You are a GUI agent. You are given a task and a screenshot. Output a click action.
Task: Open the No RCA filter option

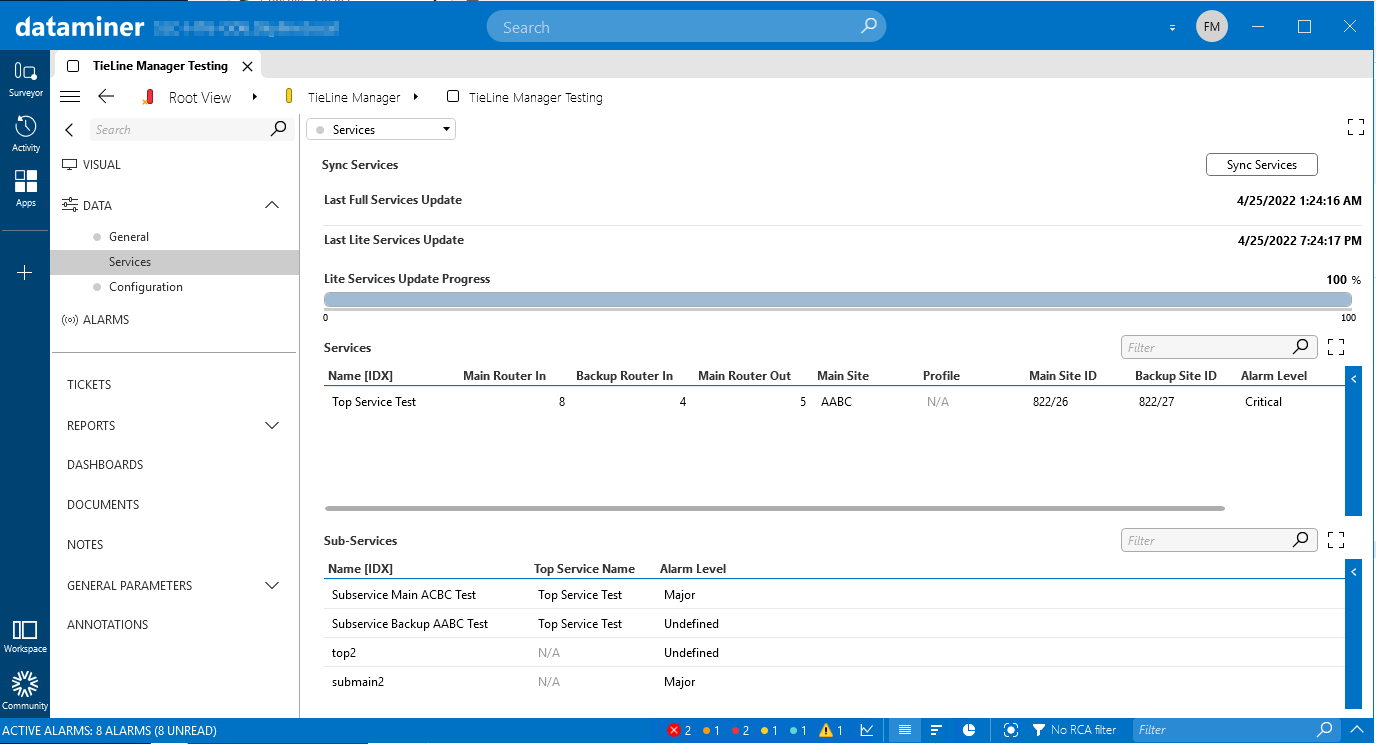coord(1074,731)
